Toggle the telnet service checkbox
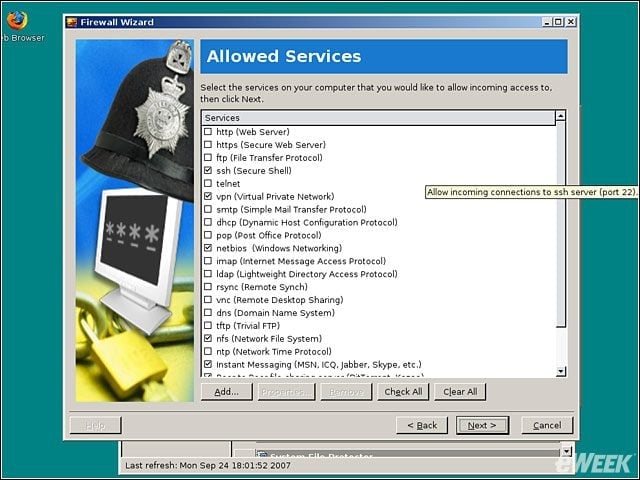Image resolution: width=640 pixels, height=480 pixels. click(208, 183)
